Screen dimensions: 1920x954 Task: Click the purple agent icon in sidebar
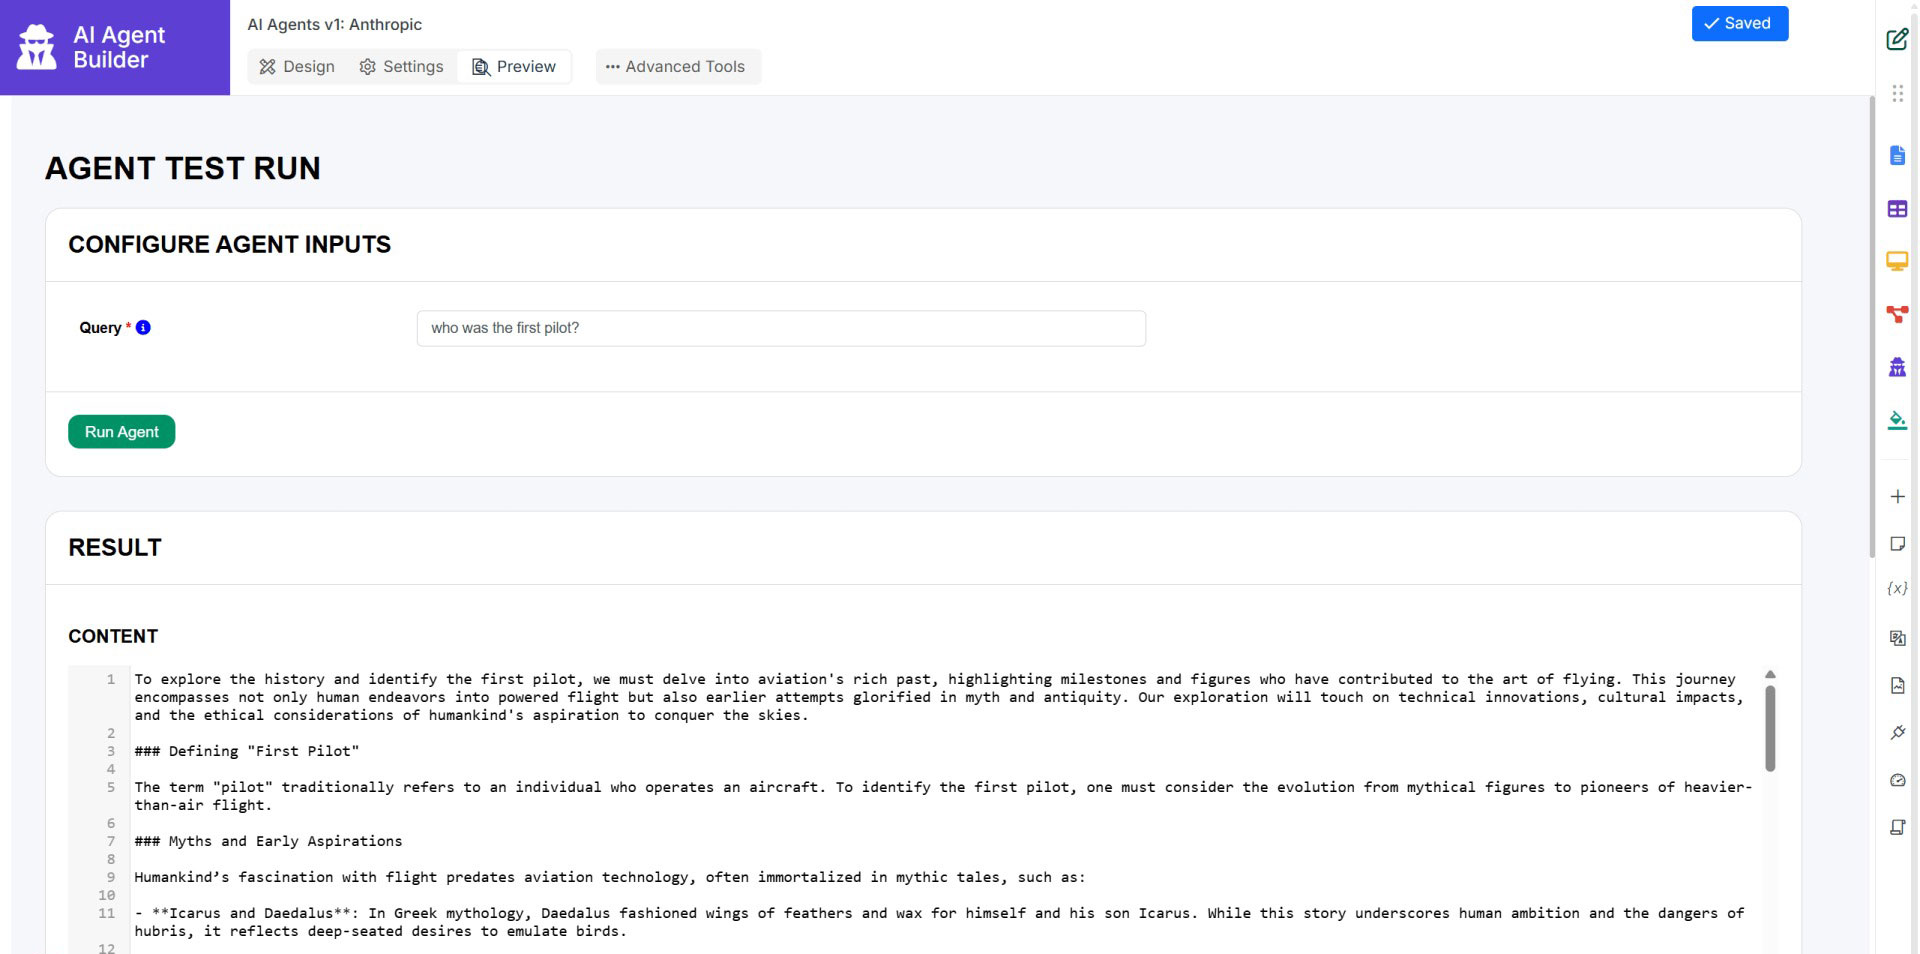point(1897,367)
